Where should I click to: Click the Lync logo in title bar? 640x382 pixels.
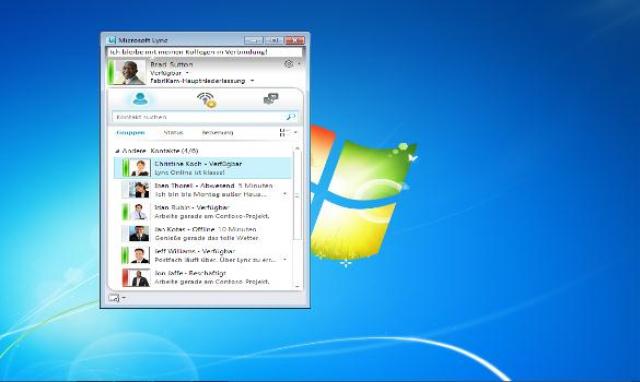pos(112,40)
